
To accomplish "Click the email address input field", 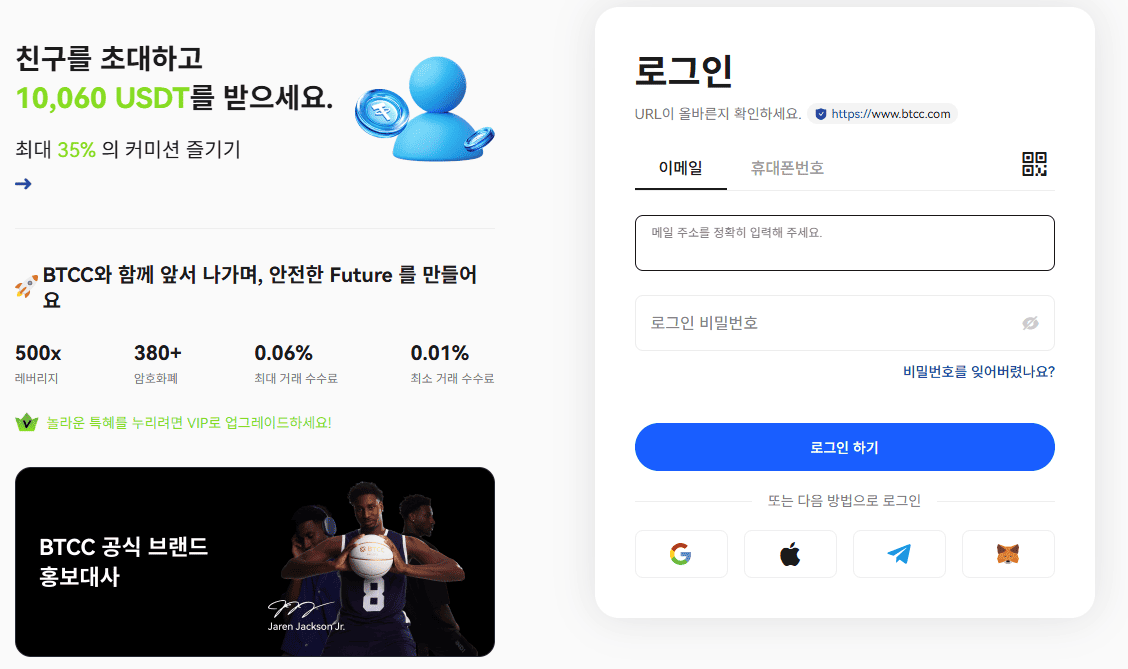I will click(x=844, y=242).
